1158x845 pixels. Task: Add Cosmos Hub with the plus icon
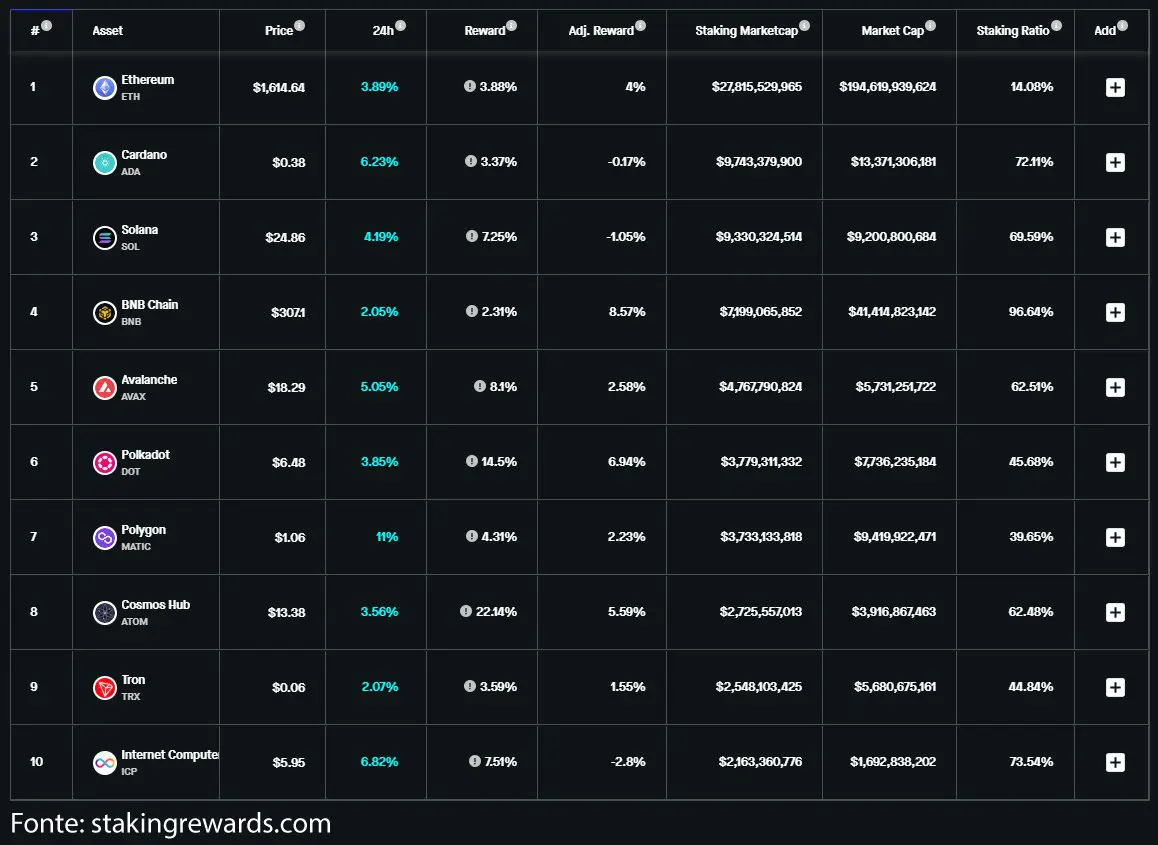(1115, 612)
